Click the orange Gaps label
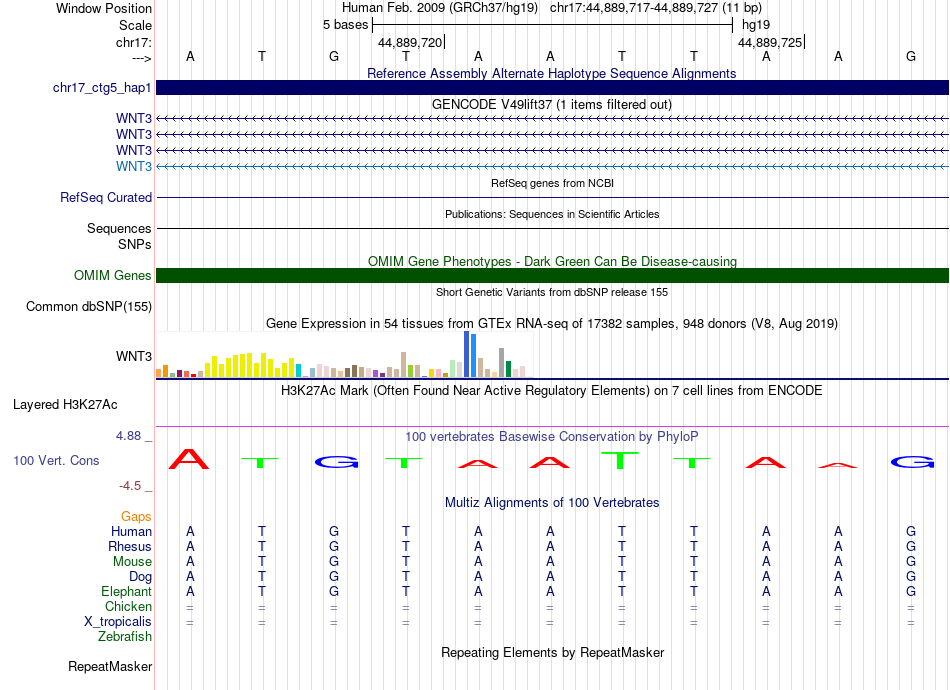Viewport: 950px width, 690px height. click(136, 517)
